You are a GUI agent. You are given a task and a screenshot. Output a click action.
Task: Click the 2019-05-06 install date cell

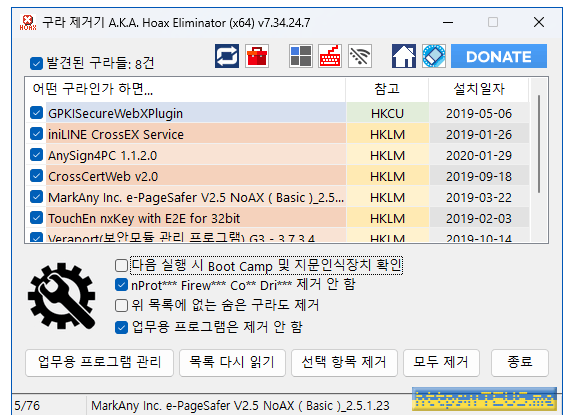tap(479, 114)
